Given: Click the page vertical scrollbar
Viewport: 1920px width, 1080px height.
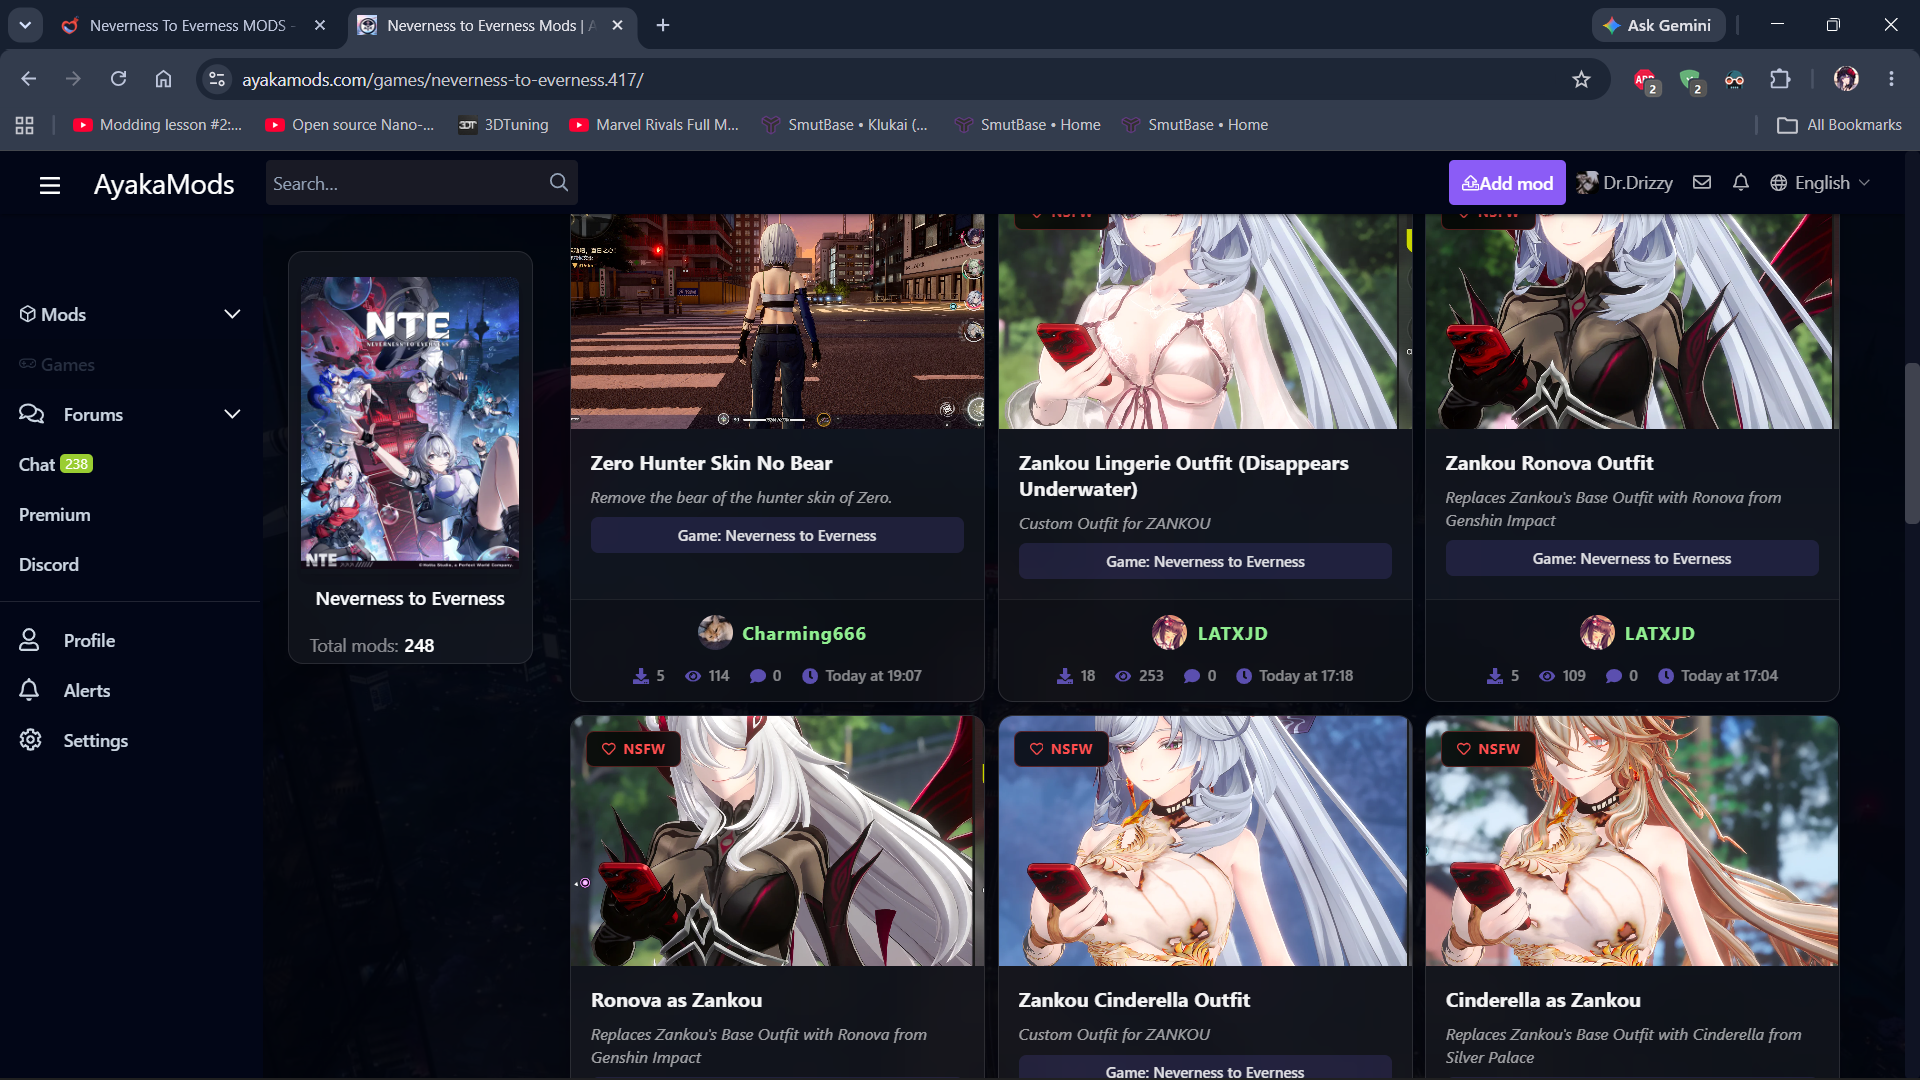Looking at the screenshot, I should [x=1912, y=442].
